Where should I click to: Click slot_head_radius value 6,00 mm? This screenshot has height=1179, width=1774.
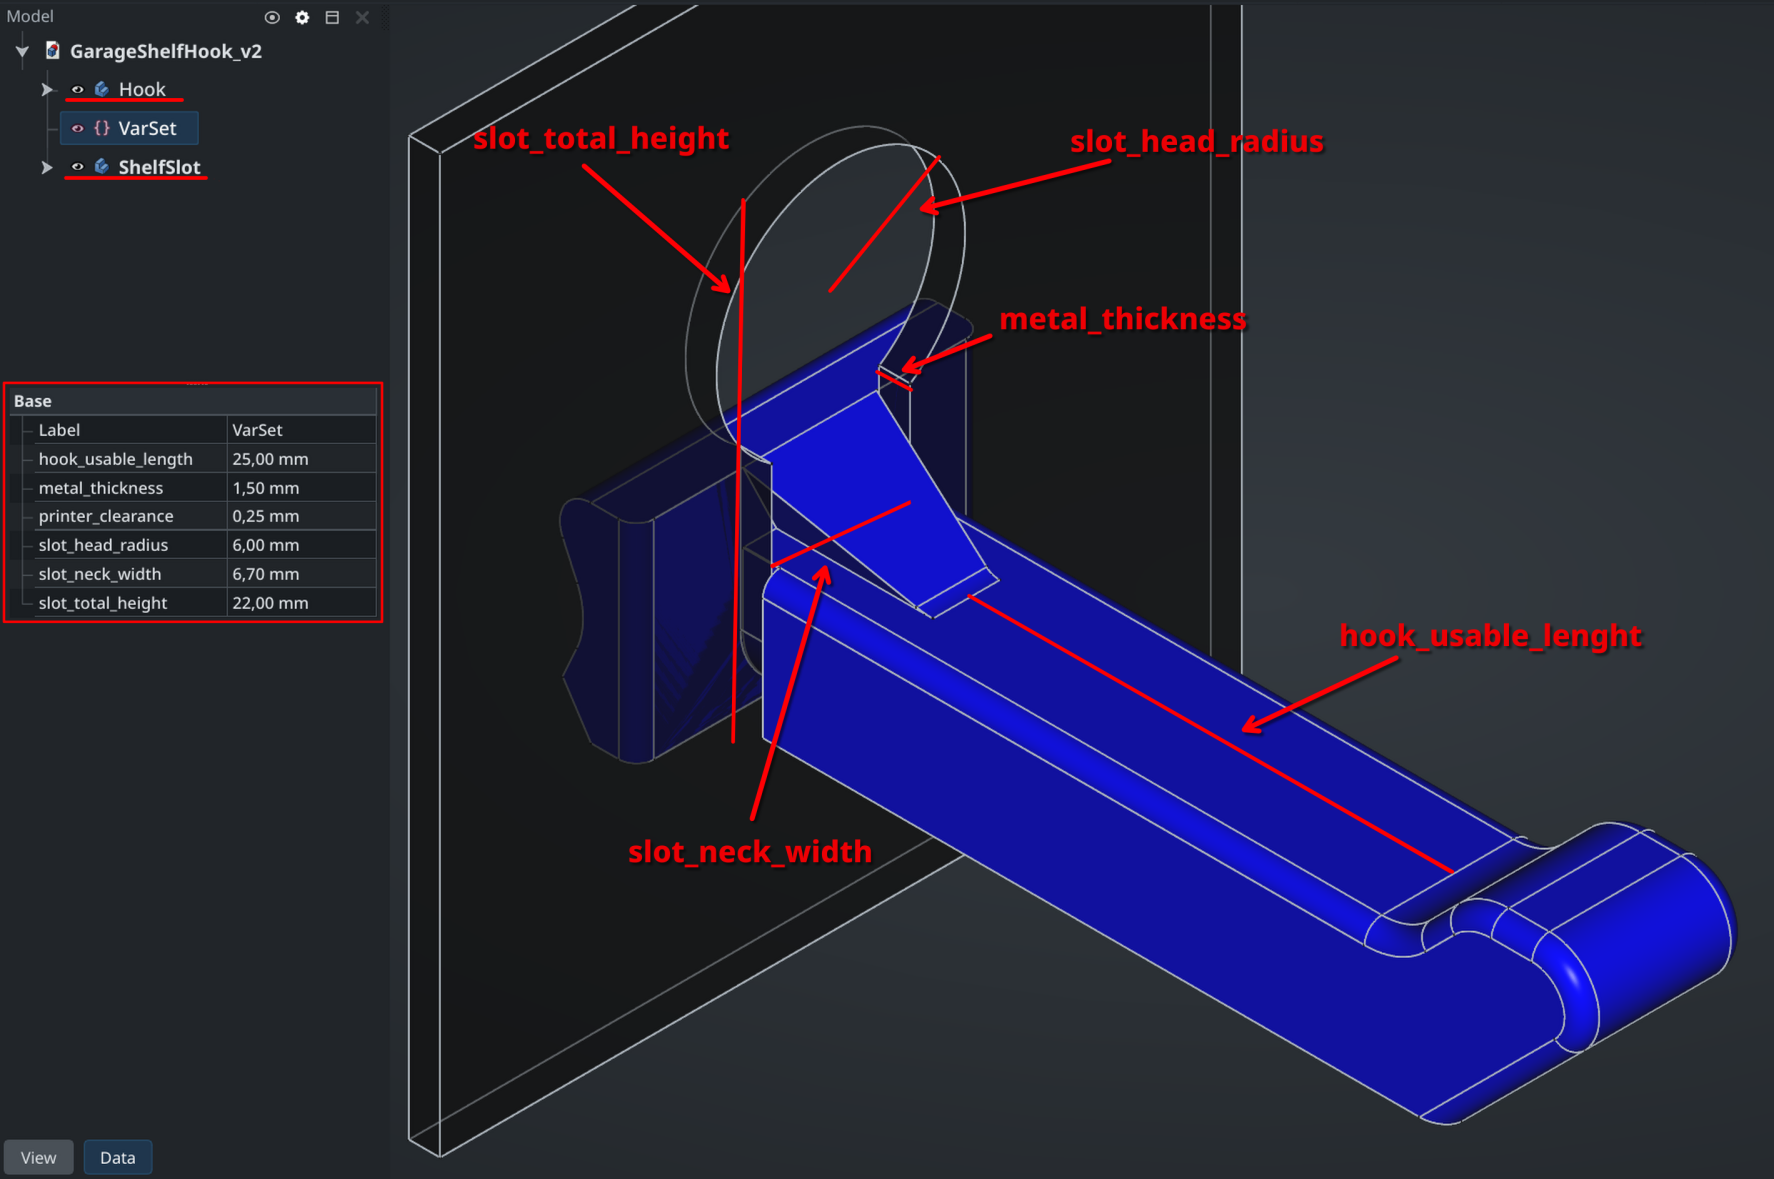[302, 545]
